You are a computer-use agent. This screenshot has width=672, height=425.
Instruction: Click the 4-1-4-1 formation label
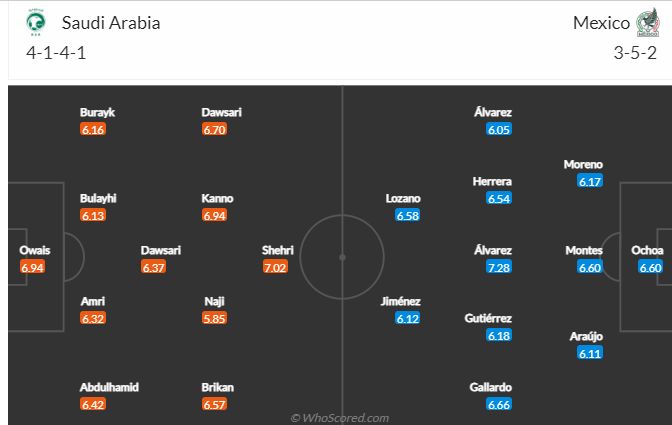pyautogui.click(x=56, y=53)
